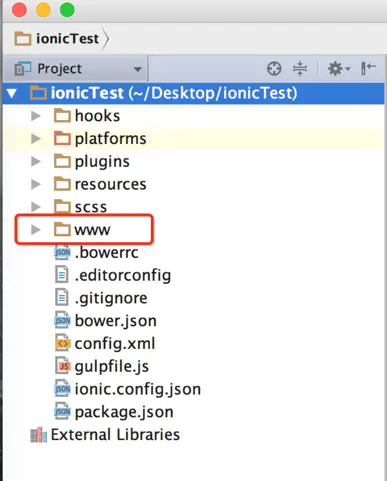387x481 pixels.
Task: Click the ionicTest root folder icon
Action: (38, 93)
